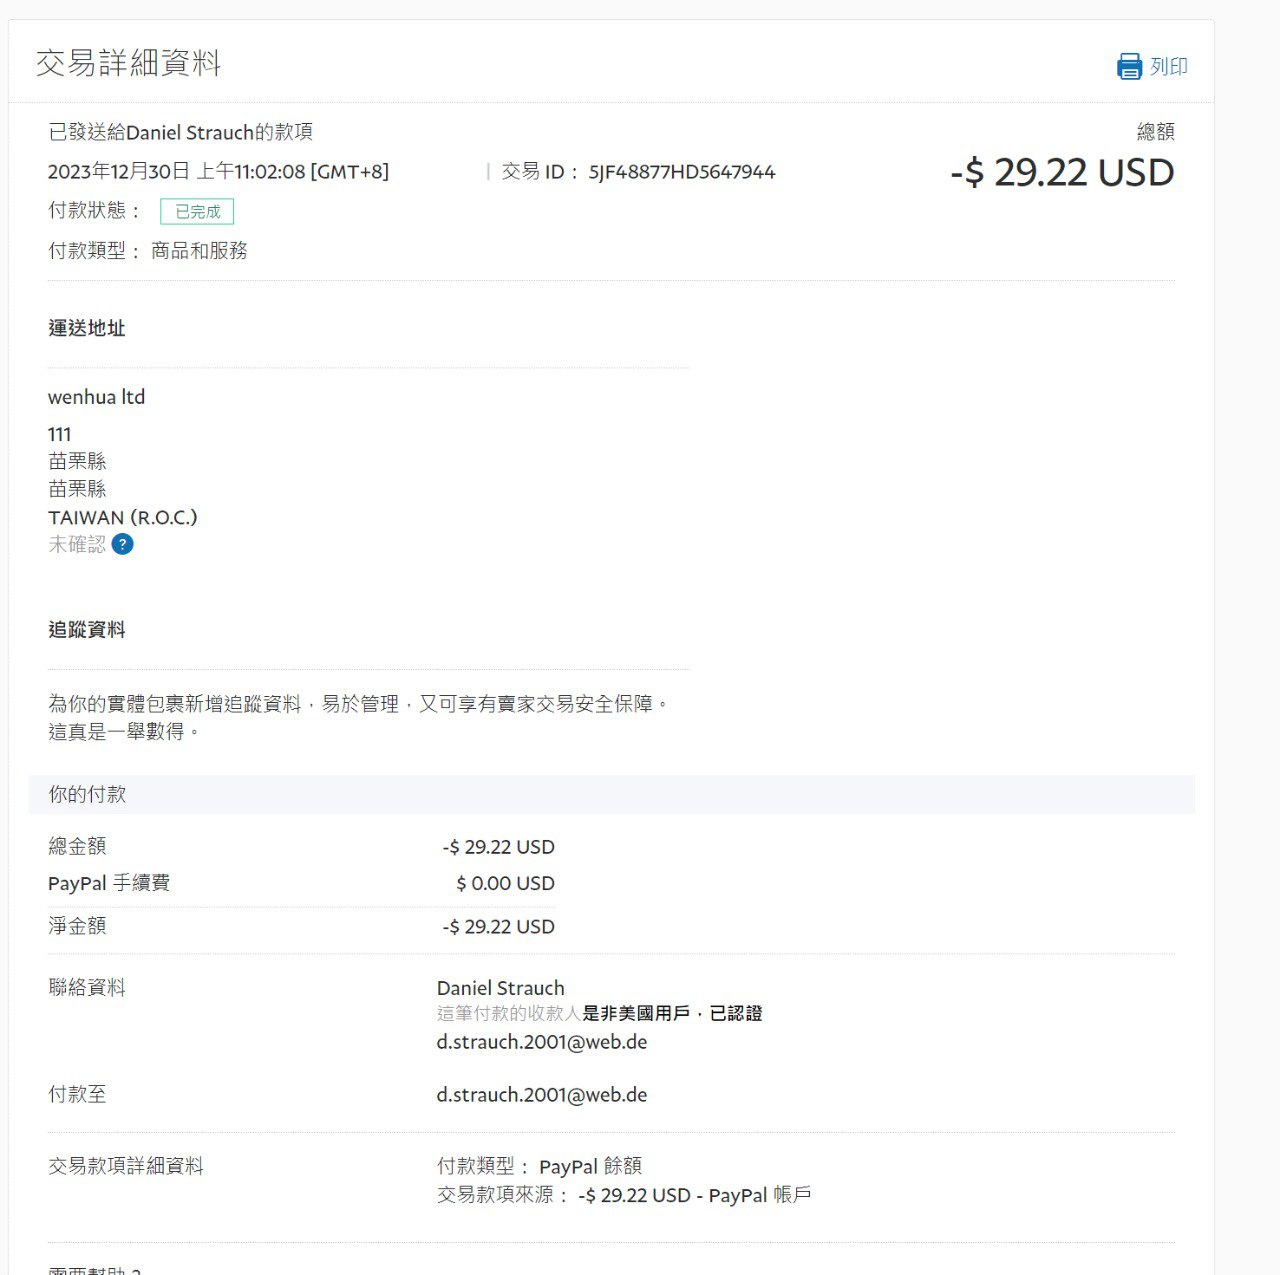The height and width of the screenshot is (1275, 1280).
Task: Click the 淨金額 amount value
Action: click(498, 927)
